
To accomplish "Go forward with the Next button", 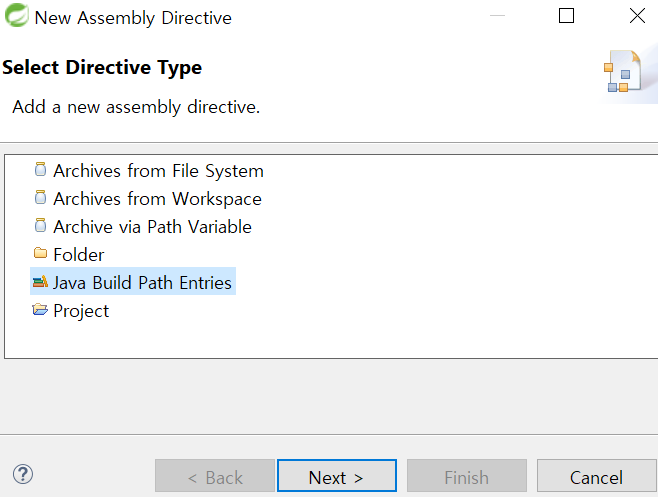I will (x=337, y=476).
